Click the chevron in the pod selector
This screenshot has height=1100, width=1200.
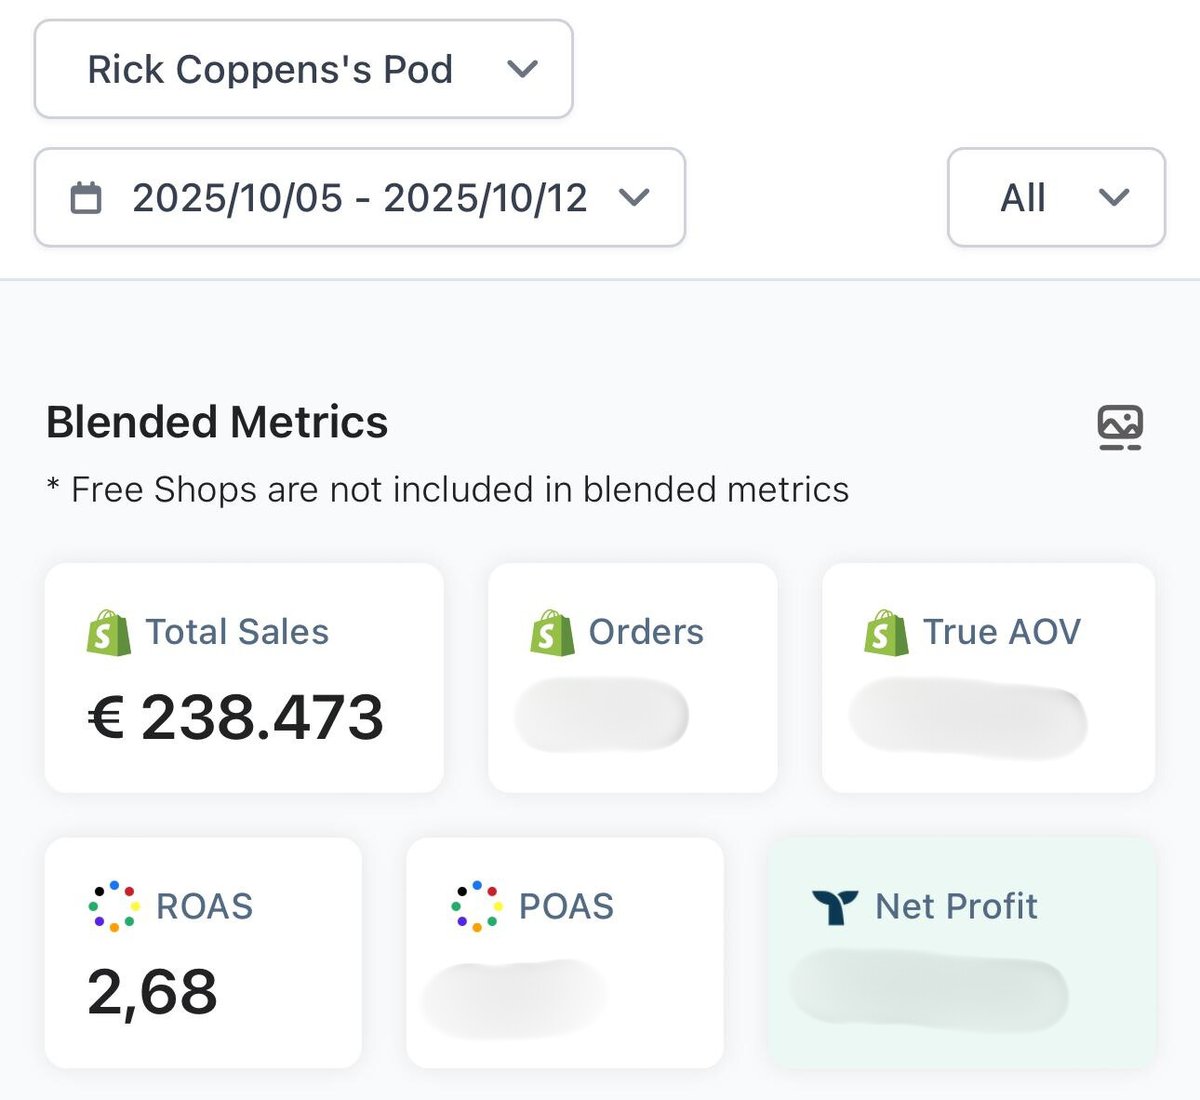[522, 70]
